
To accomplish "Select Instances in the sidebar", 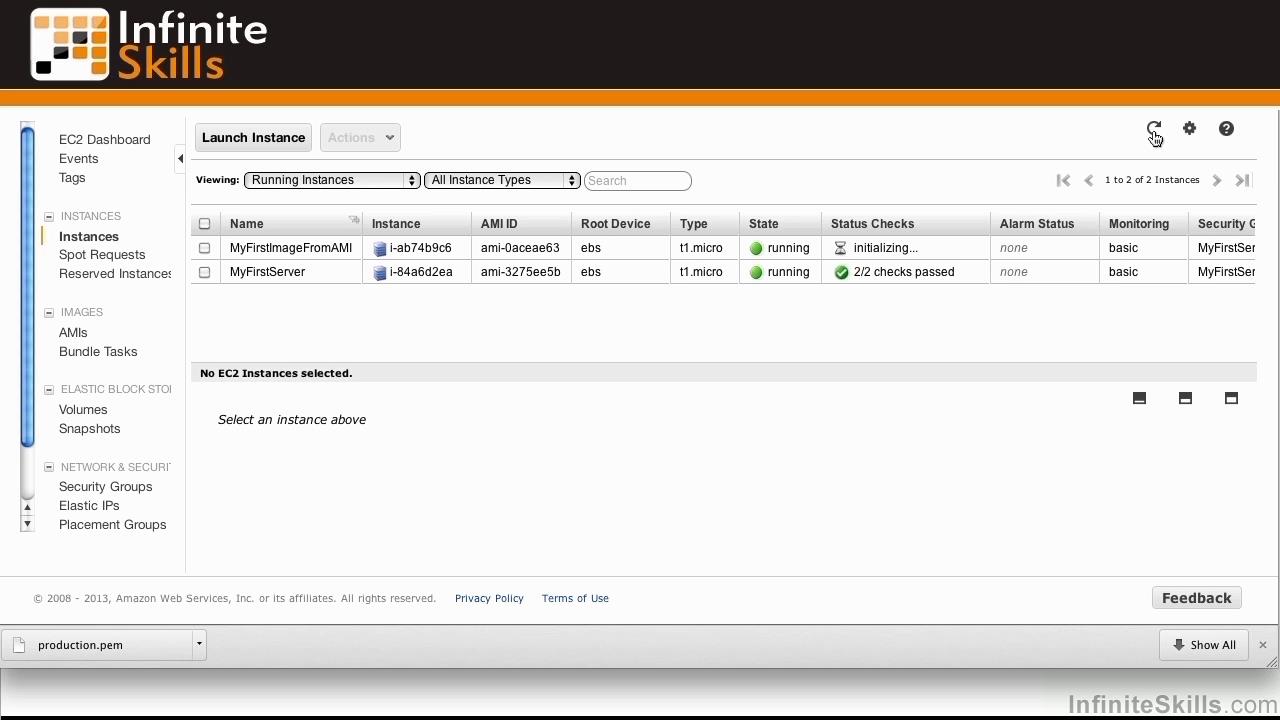I will pyautogui.click(x=89, y=237).
